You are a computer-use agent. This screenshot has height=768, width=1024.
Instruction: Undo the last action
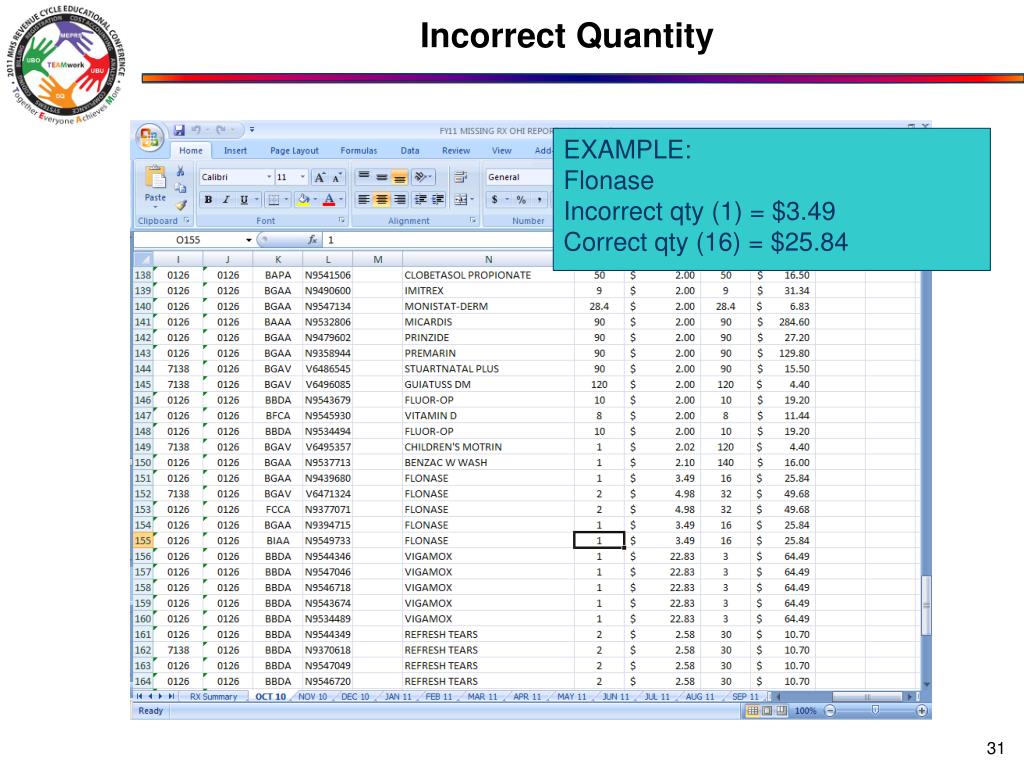(195, 130)
